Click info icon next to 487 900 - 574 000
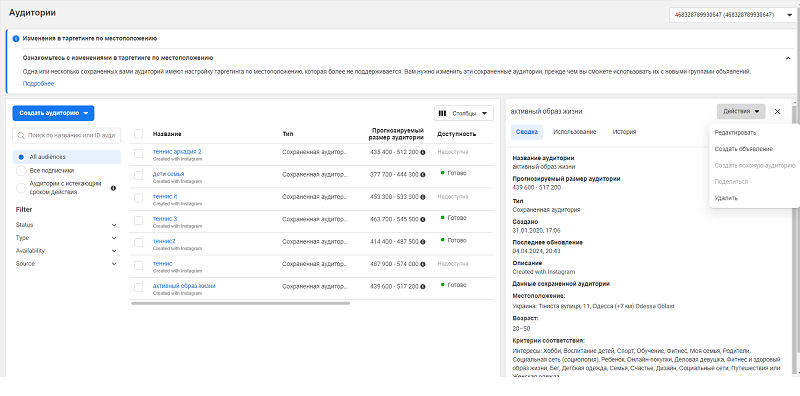Screen dimensions: 800x396 [x=423, y=264]
